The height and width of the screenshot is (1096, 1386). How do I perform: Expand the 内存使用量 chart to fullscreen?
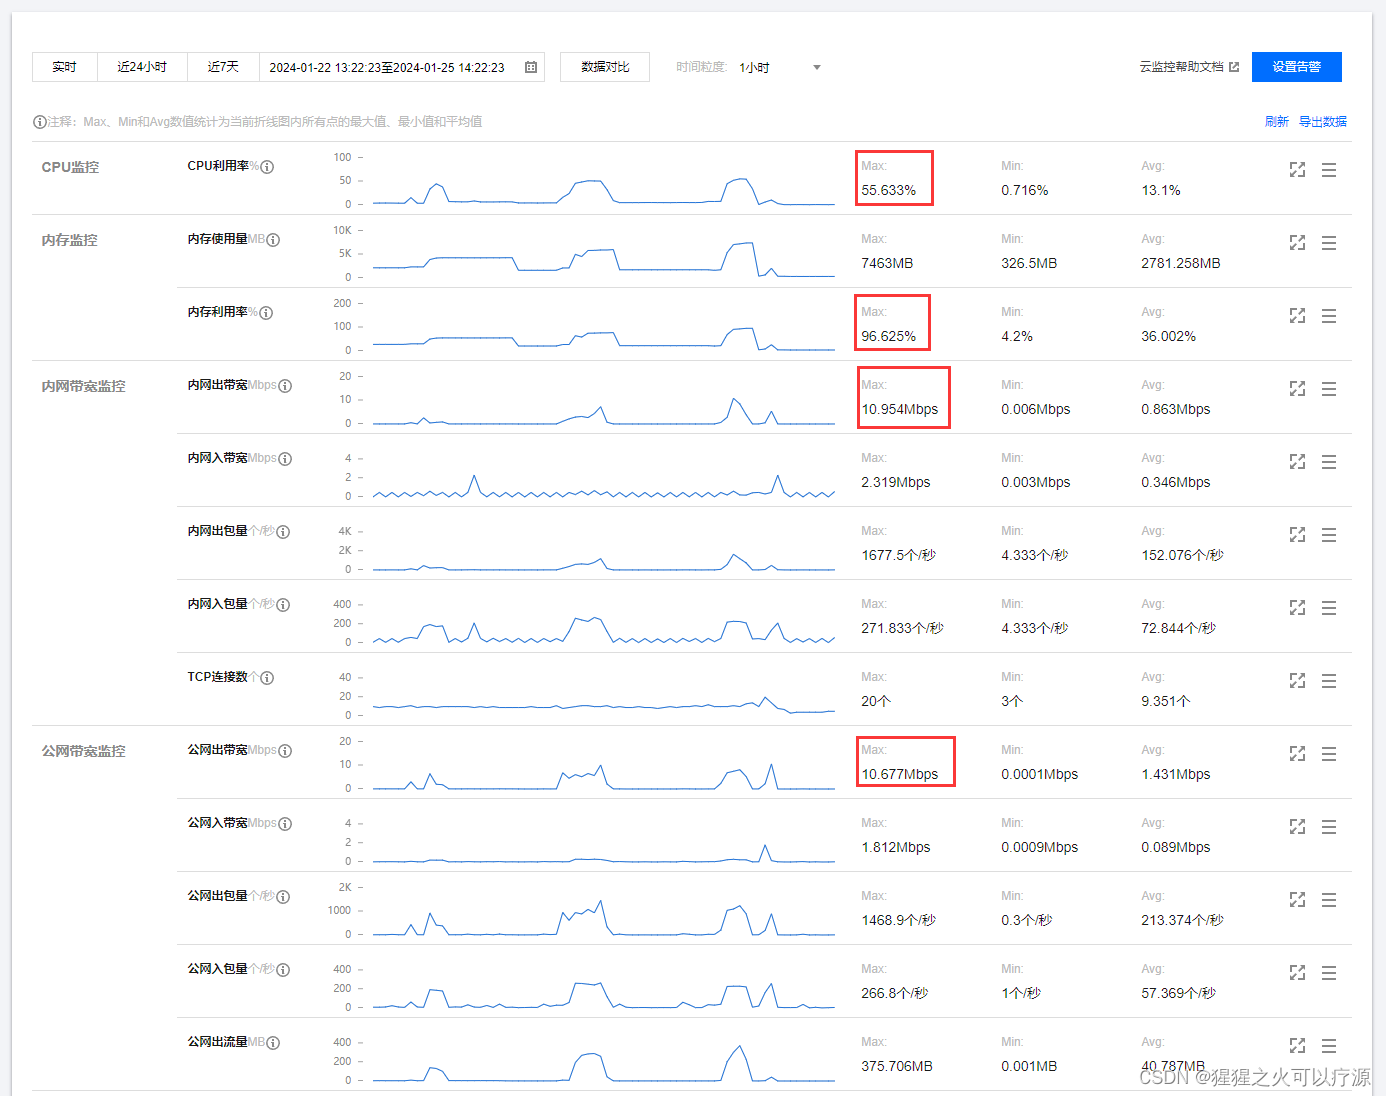[x=1297, y=243]
